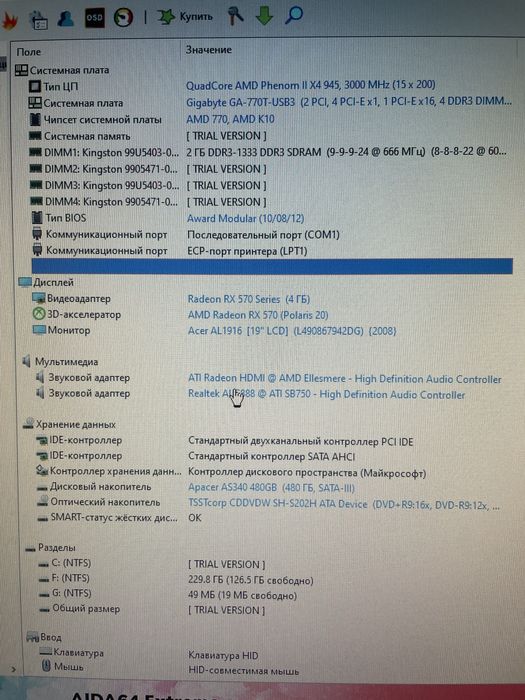Open the AMD Radeon RX 570 (Polaris 20) link
This screenshot has height=700, width=525.
(x=258, y=315)
